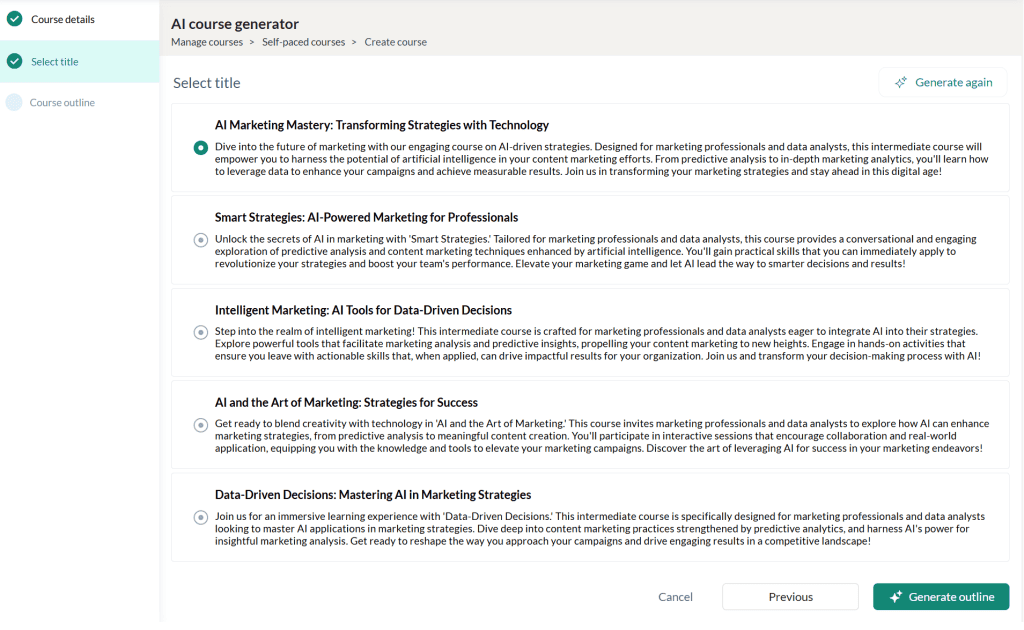Viewport: 1024px width, 630px height.
Task: Open the Course details step
Action: tap(62, 19)
